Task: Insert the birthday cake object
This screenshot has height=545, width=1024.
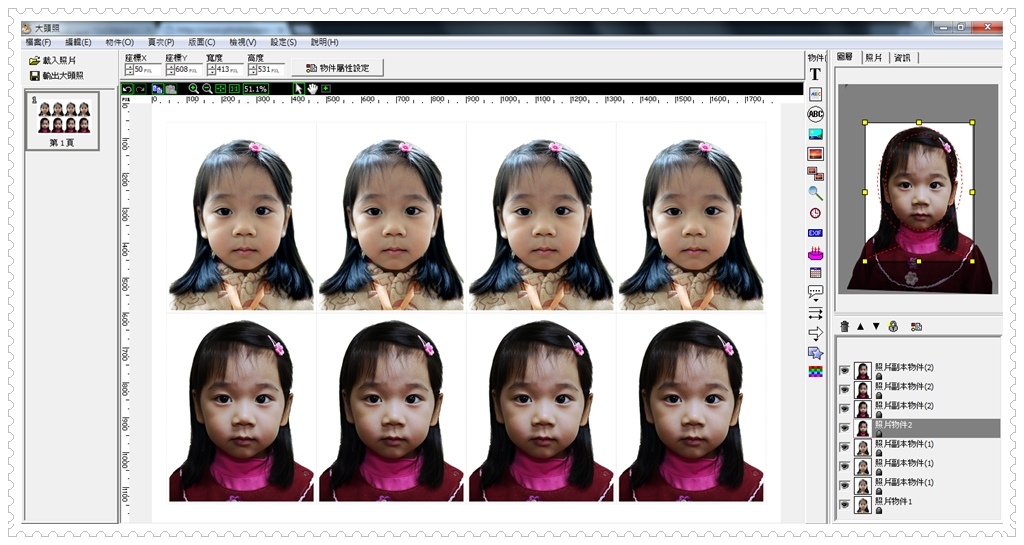Action: [x=816, y=253]
